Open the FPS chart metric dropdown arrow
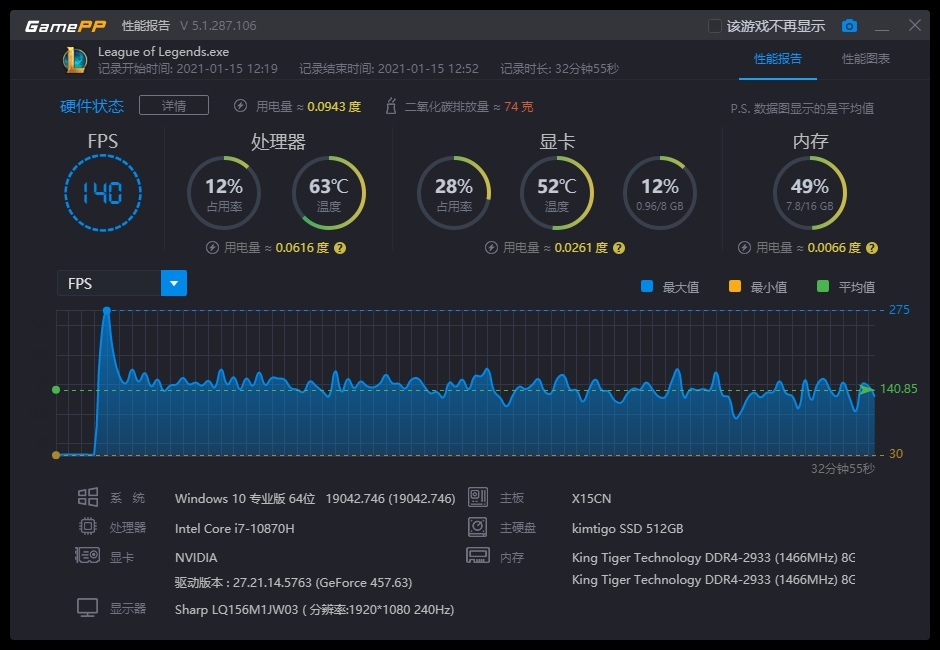 [x=174, y=283]
